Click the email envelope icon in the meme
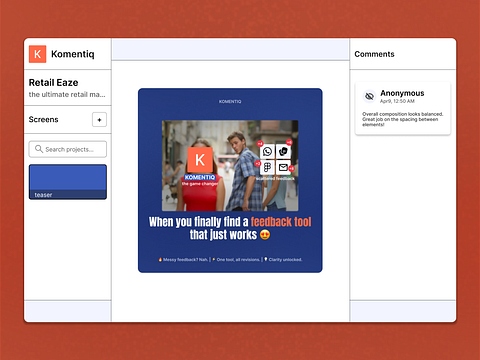 tap(283, 167)
